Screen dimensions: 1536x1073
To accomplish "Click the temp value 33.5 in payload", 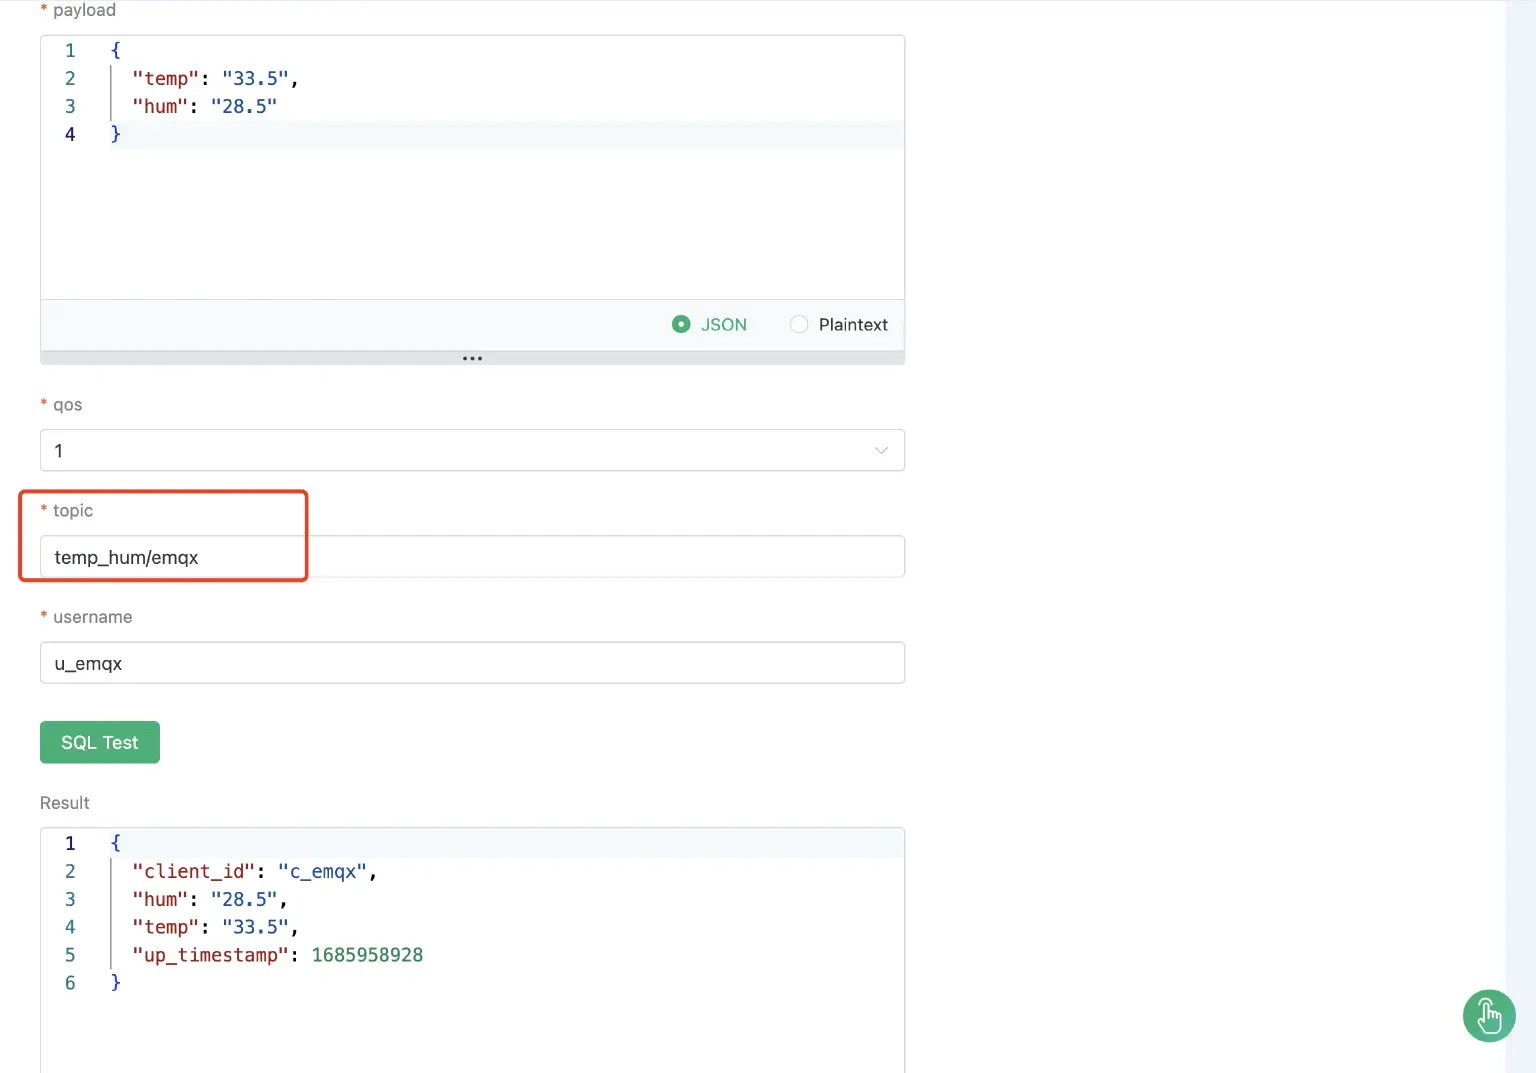I will pyautogui.click(x=256, y=78).
